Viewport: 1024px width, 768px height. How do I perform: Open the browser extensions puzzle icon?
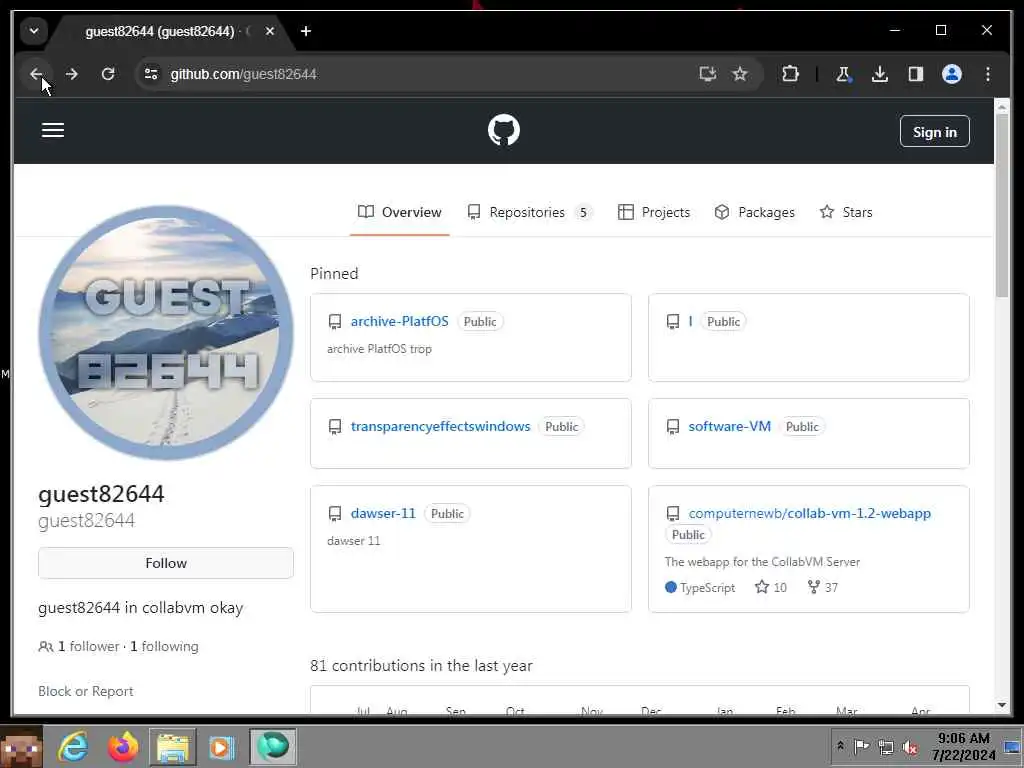790,74
